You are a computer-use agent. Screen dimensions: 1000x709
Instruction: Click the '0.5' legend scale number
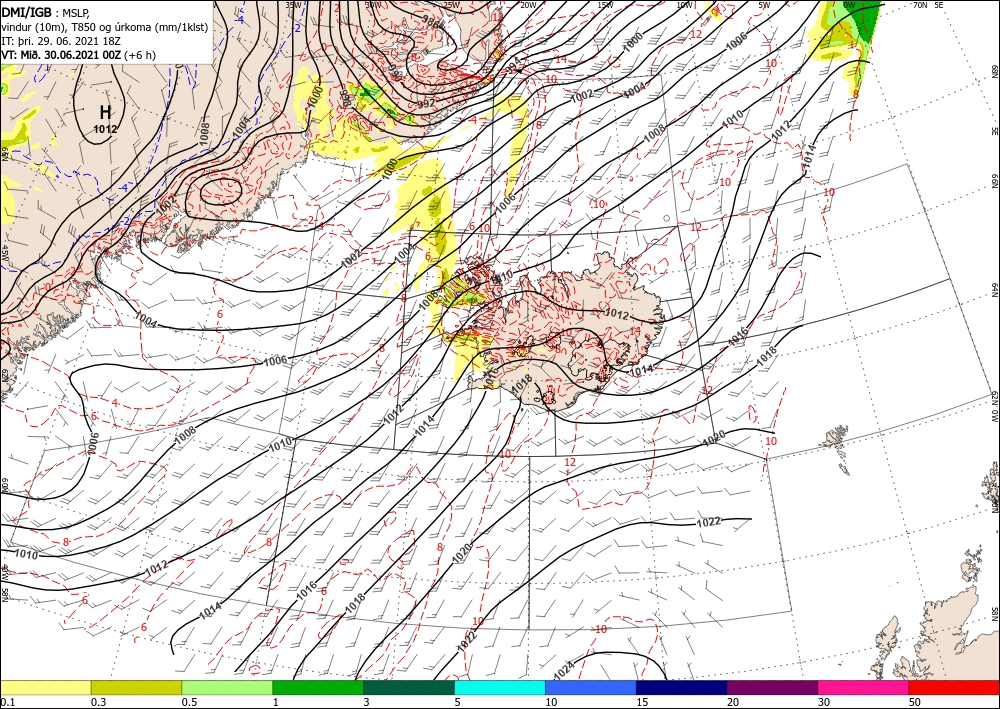pos(189,702)
